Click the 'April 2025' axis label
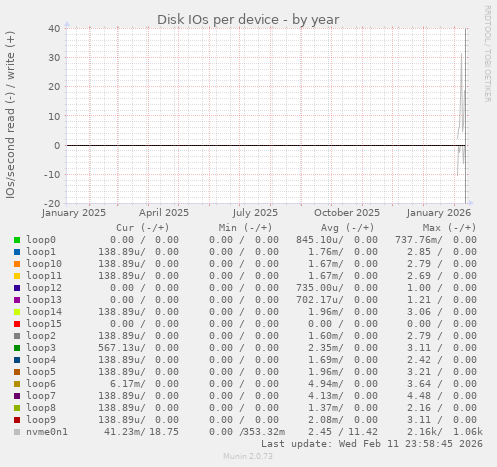This screenshot has height=467, width=497. (164, 213)
